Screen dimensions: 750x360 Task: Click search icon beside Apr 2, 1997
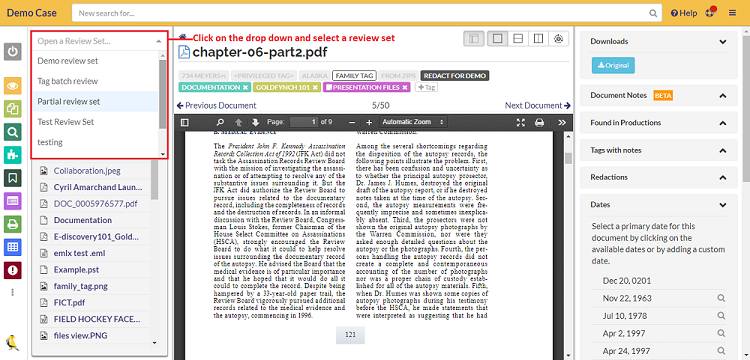point(721,334)
